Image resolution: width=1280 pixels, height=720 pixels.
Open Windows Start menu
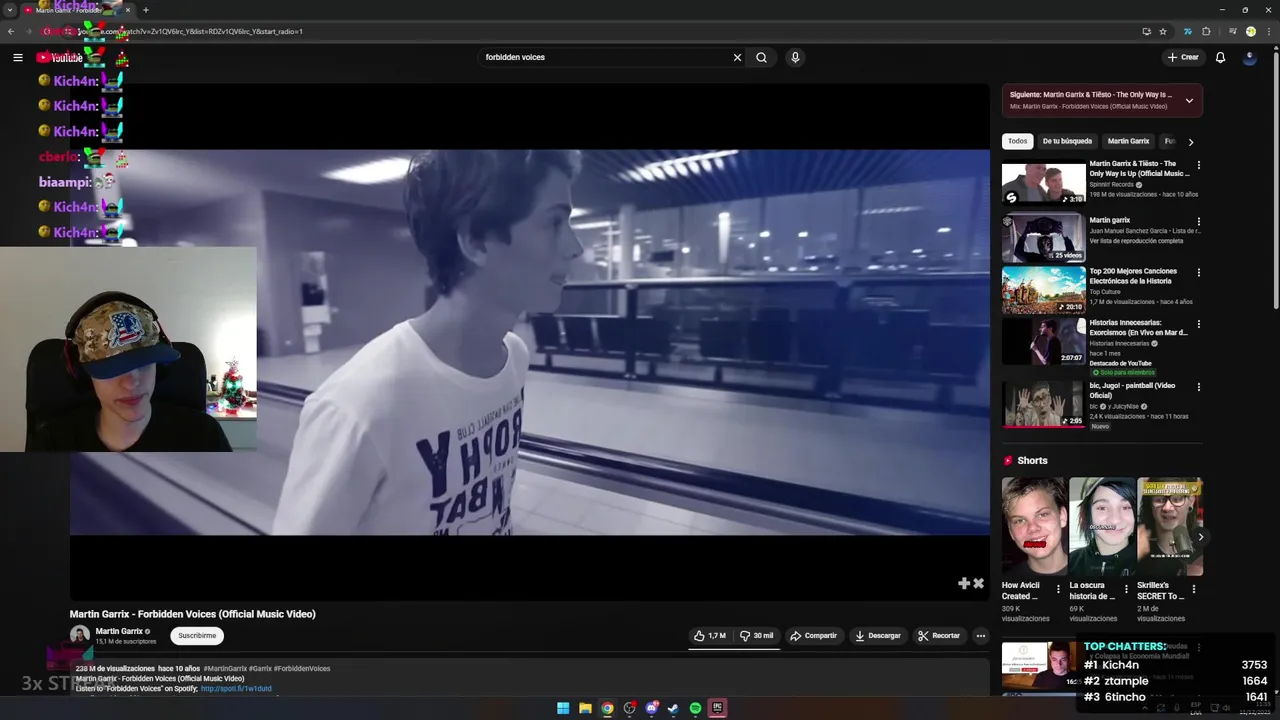click(563, 708)
